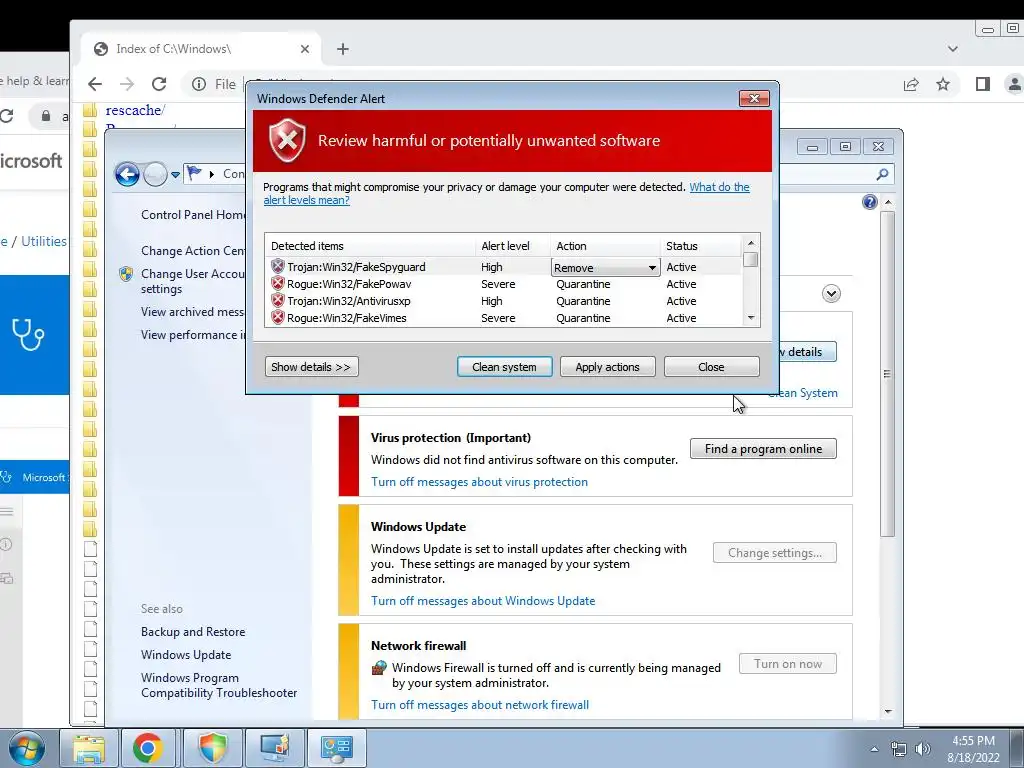
Task: Select the Trojan:Win32/Antivirusxp threat icon
Action: pos(278,300)
